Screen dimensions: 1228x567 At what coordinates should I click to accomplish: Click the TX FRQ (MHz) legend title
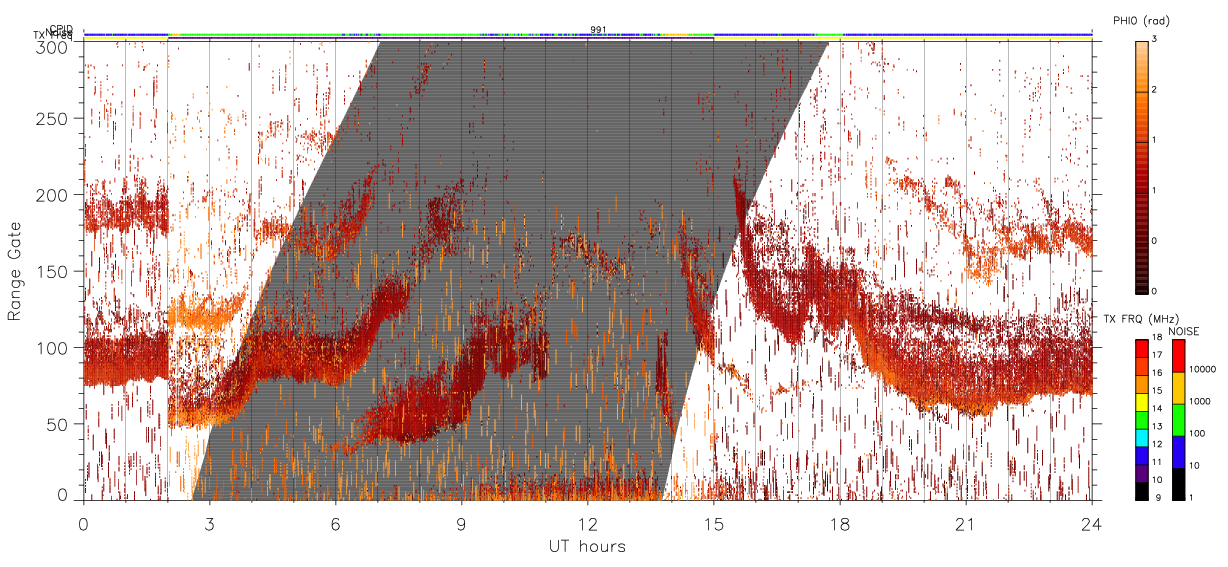pyautogui.click(x=1141, y=318)
